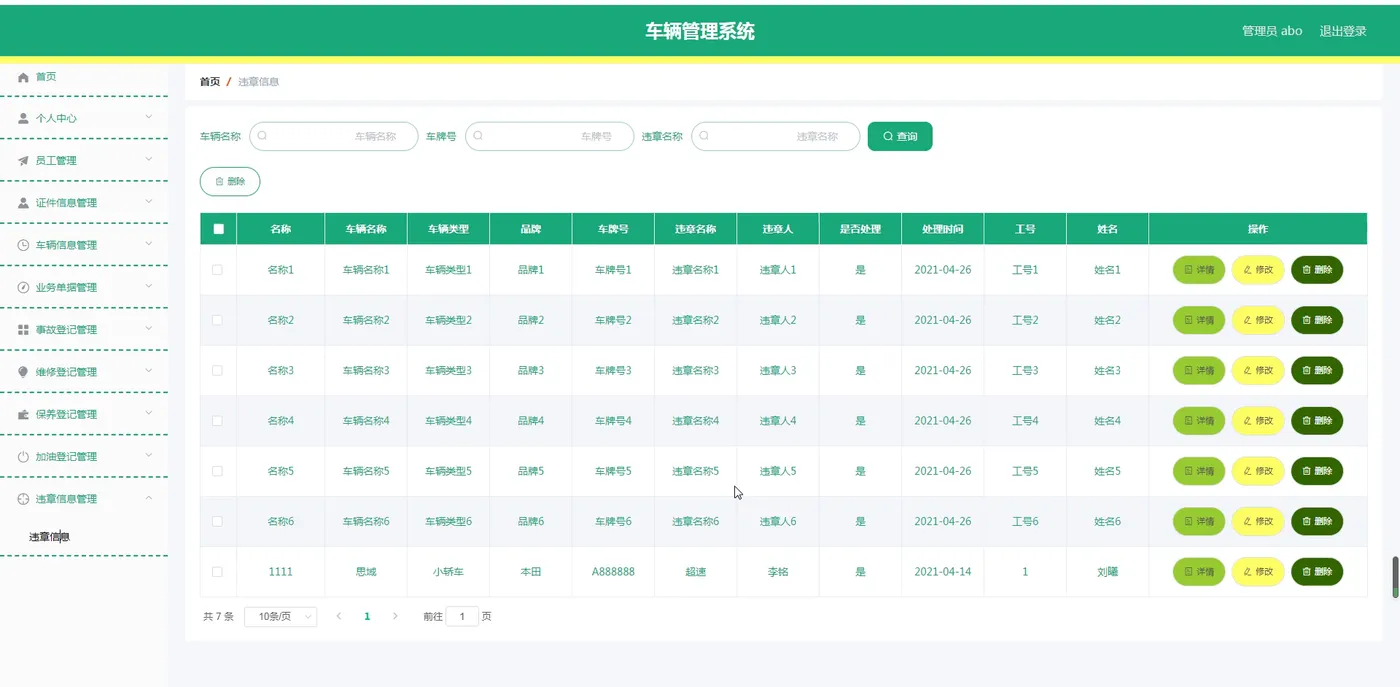Click the compass icon for 业务单据管理
This screenshot has height=687, width=1400.
click(24, 287)
